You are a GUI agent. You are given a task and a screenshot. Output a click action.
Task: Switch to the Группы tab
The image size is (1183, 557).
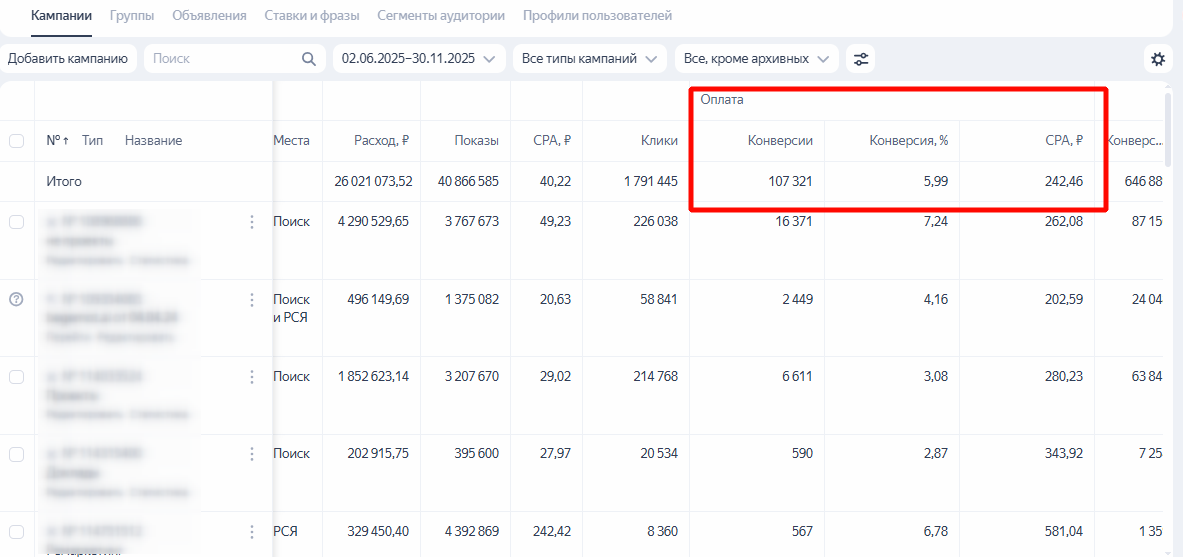point(131,16)
